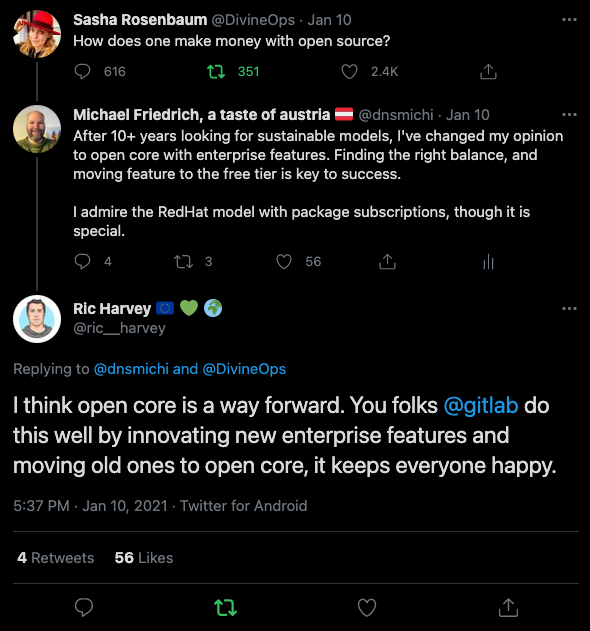This screenshot has width=590, height=631.
Task: View the 56 Likes list
Action: 144,558
